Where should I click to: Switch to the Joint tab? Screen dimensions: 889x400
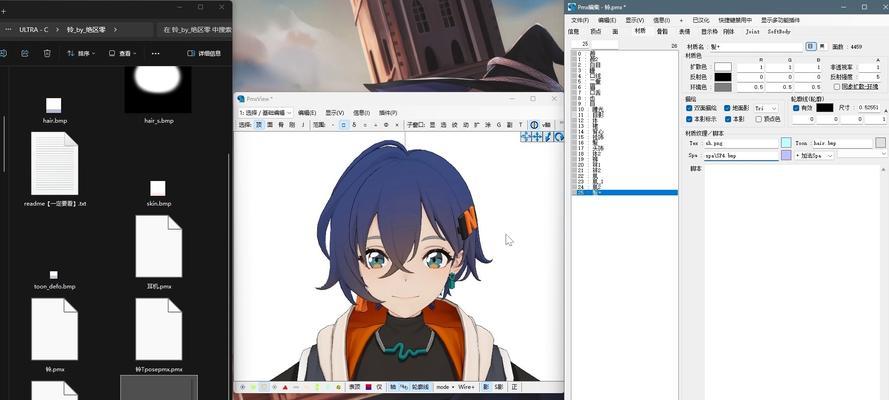(x=752, y=32)
